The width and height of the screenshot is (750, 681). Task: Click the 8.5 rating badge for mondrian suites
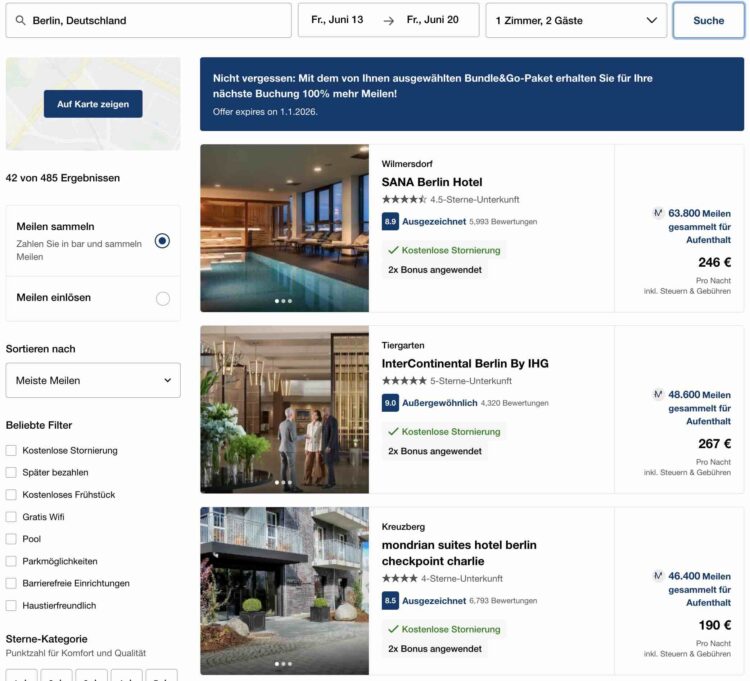390,601
